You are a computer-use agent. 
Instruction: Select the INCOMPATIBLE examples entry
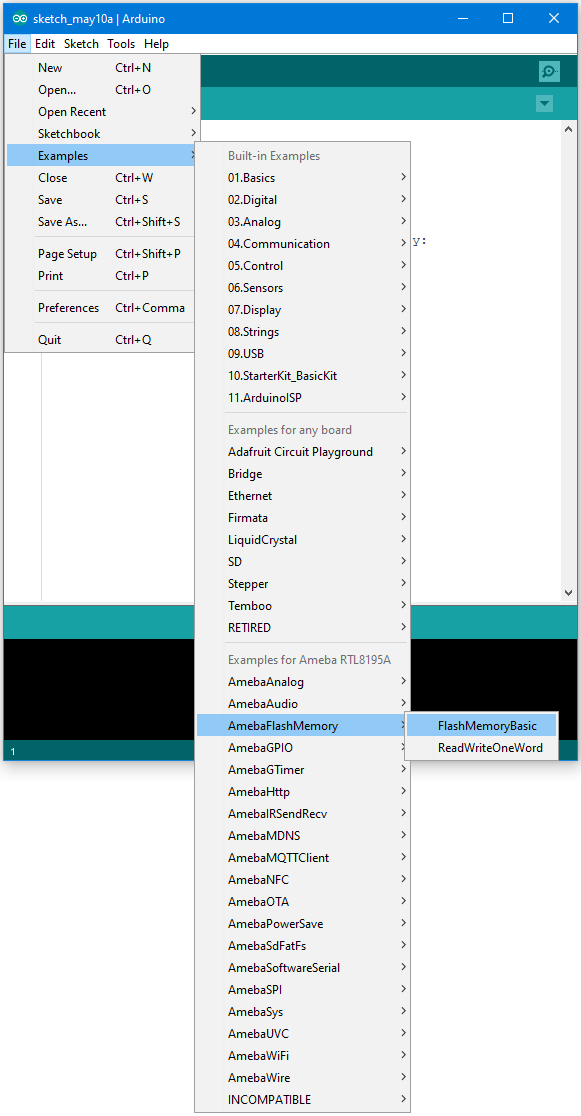(x=303, y=1100)
